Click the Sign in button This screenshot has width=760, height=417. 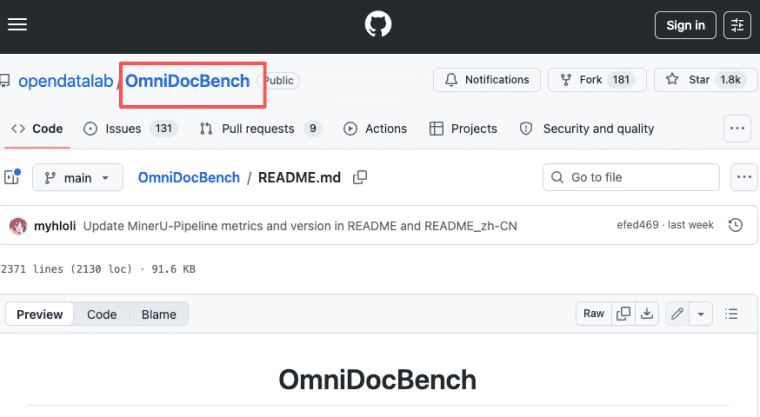click(x=685, y=25)
